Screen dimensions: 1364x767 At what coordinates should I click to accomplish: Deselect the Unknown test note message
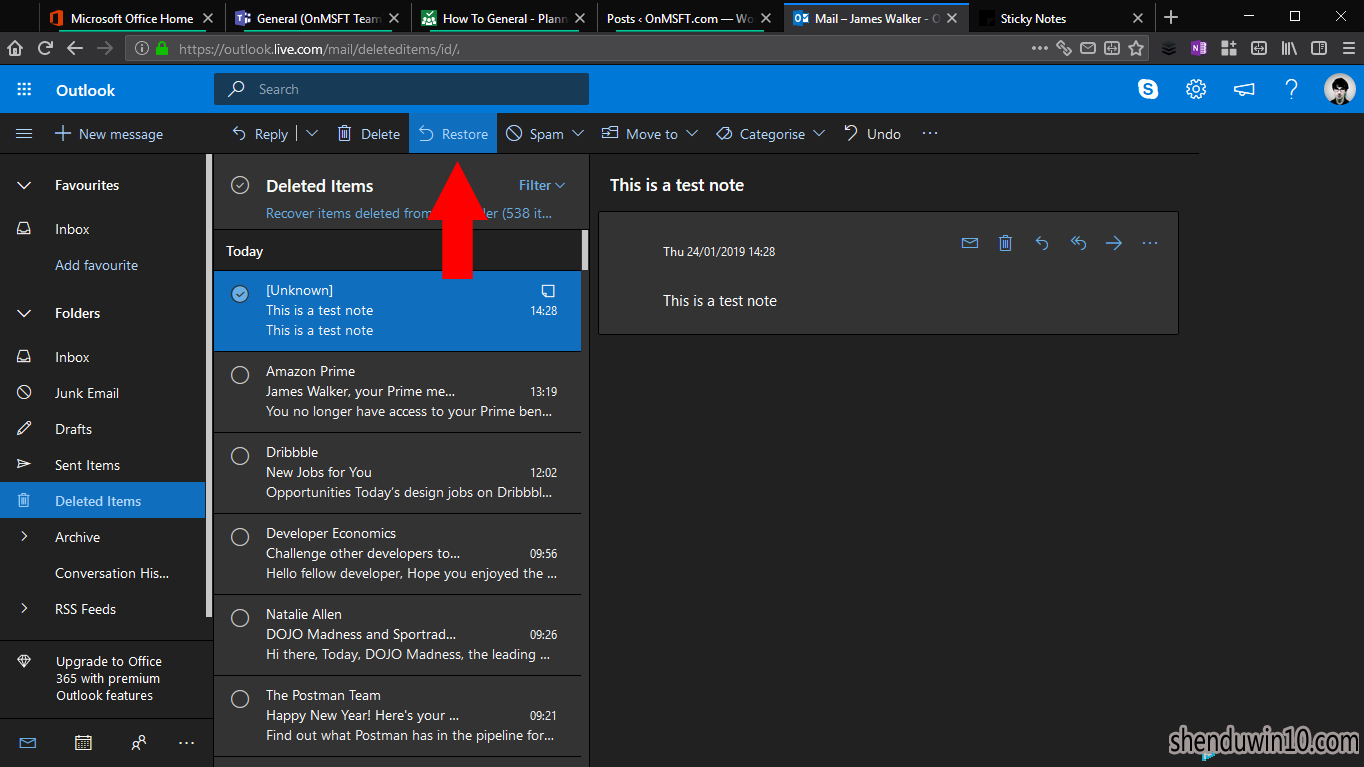240,294
